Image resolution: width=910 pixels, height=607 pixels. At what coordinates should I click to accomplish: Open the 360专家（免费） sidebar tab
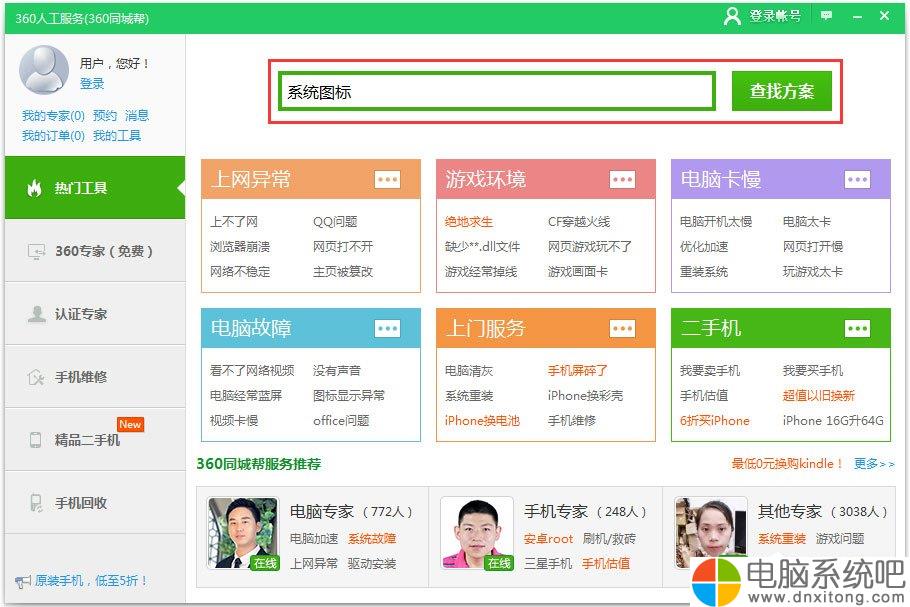click(x=95, y=251)
